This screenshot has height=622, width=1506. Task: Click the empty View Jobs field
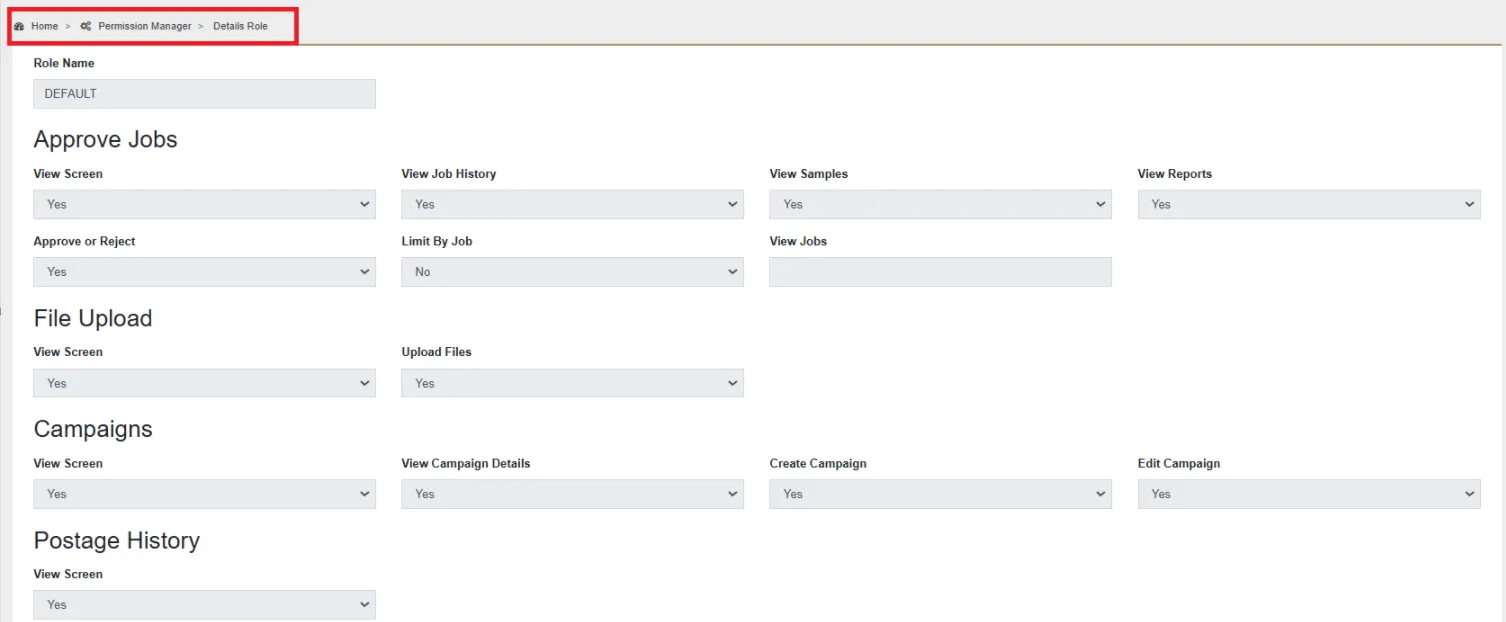[x=940, y=272]
